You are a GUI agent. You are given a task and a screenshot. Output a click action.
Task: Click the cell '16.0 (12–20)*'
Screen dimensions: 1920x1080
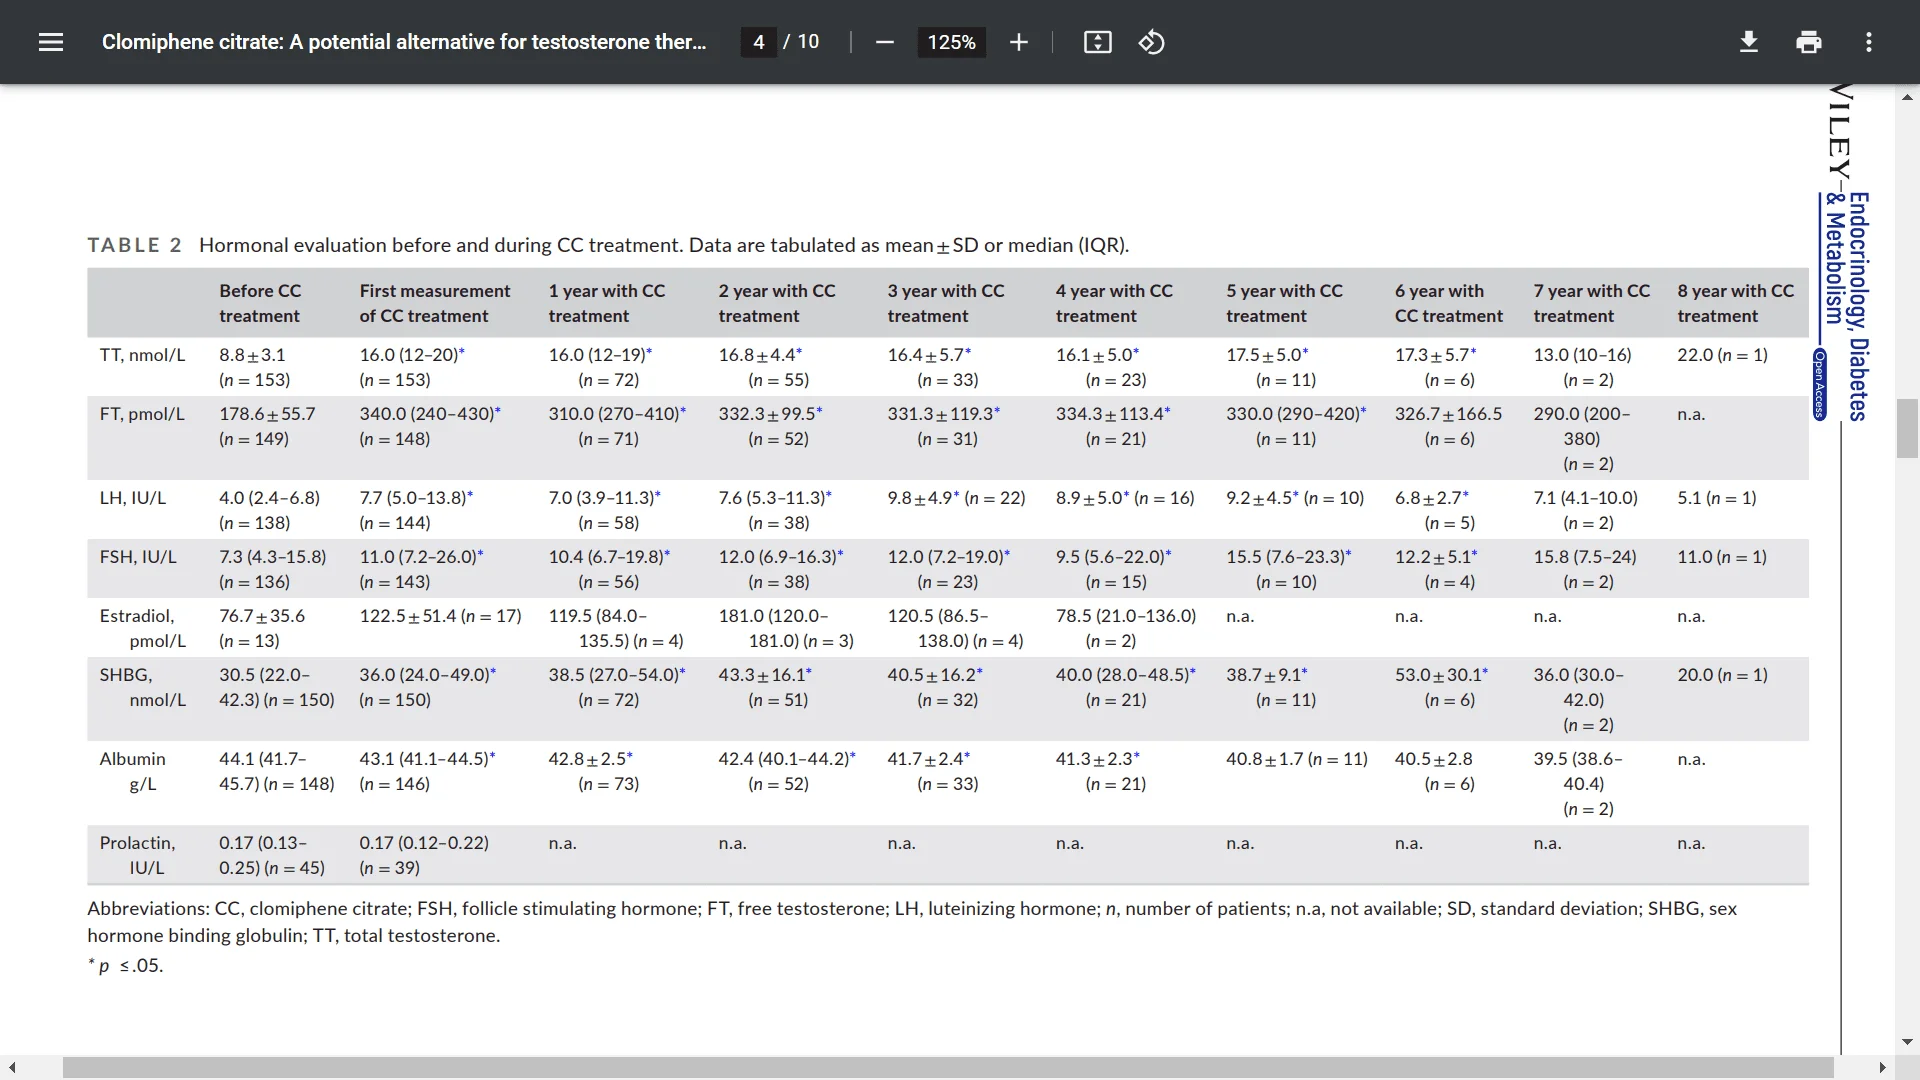[412, 355]
